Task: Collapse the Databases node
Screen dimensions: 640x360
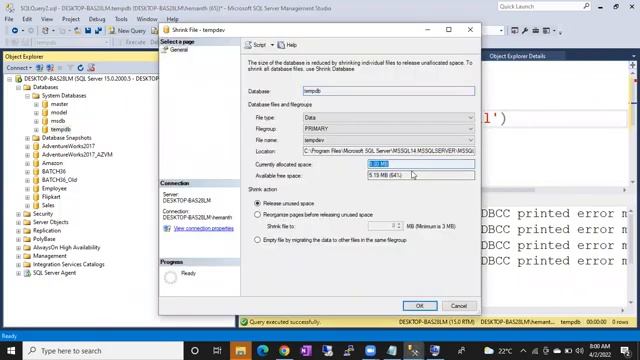Action: click(x=18, y=87)
